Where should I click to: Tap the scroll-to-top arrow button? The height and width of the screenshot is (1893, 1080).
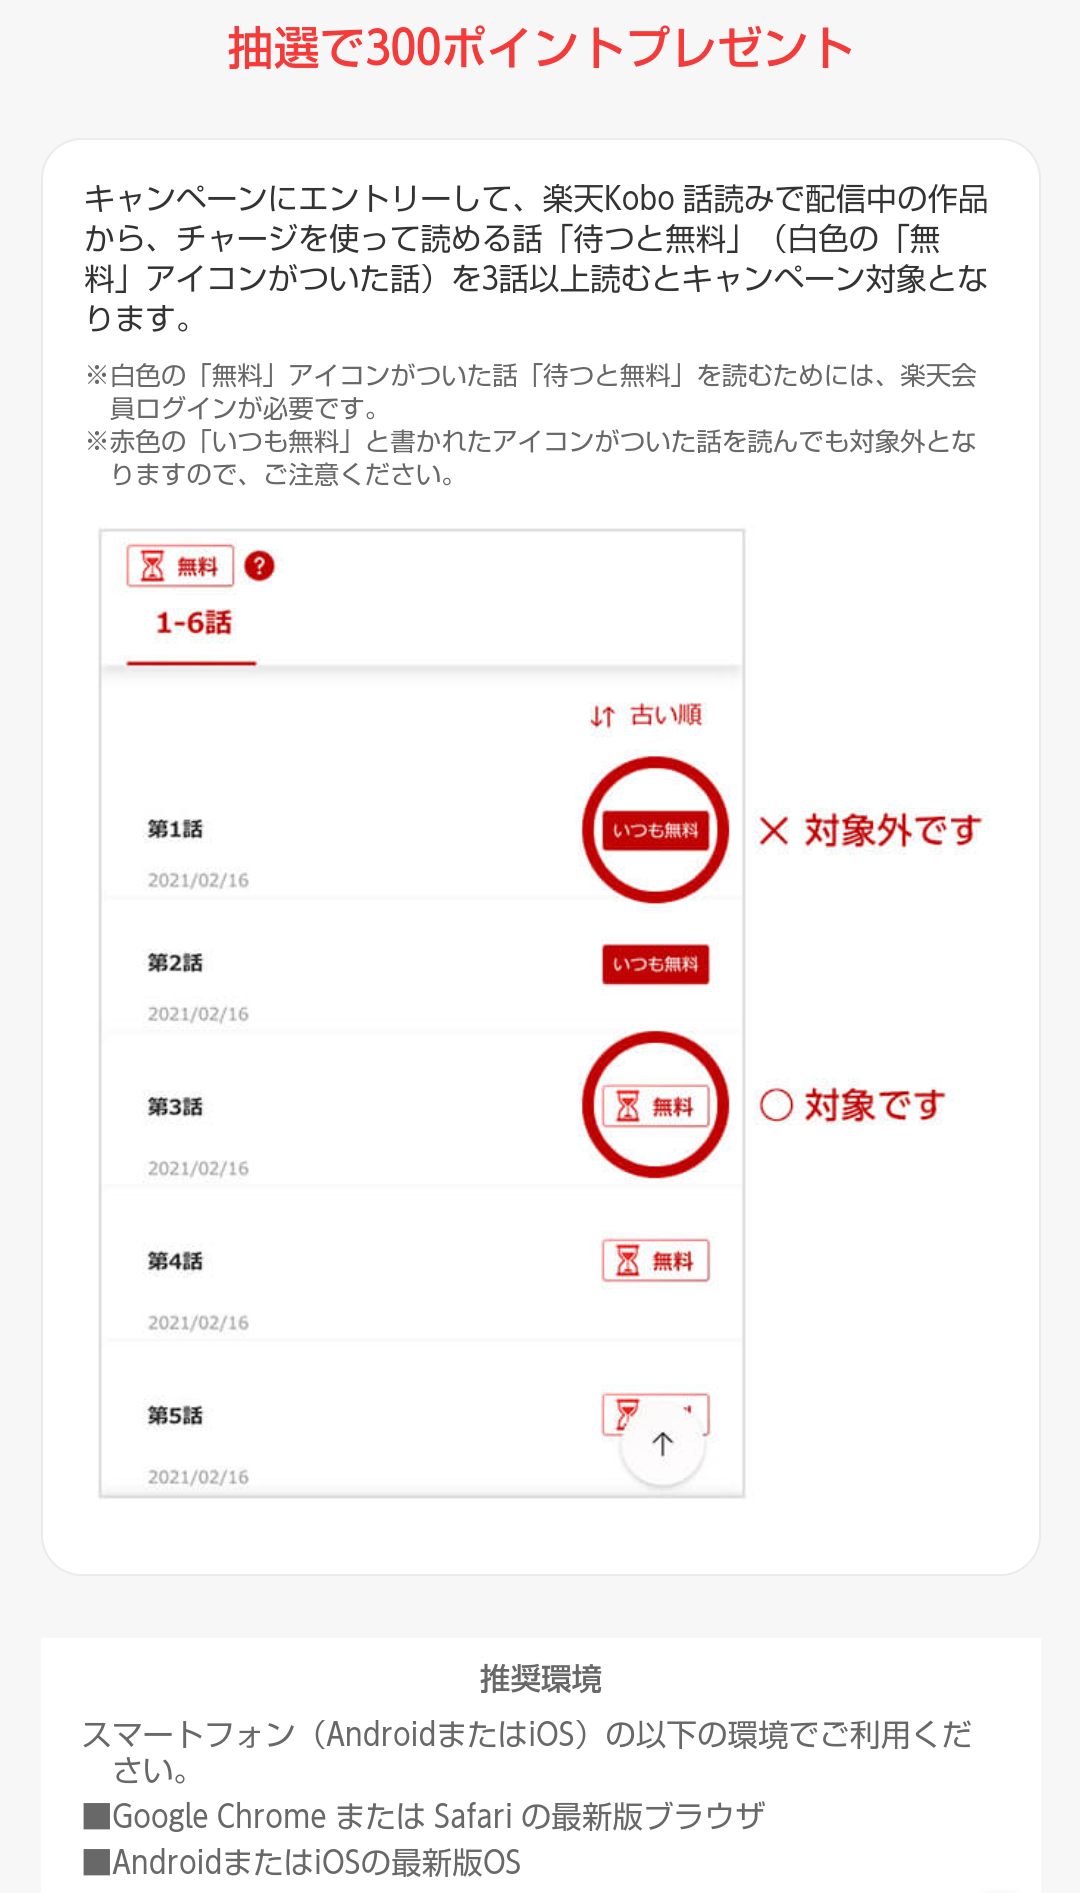pyautogui.click(x=662, y=1443)
